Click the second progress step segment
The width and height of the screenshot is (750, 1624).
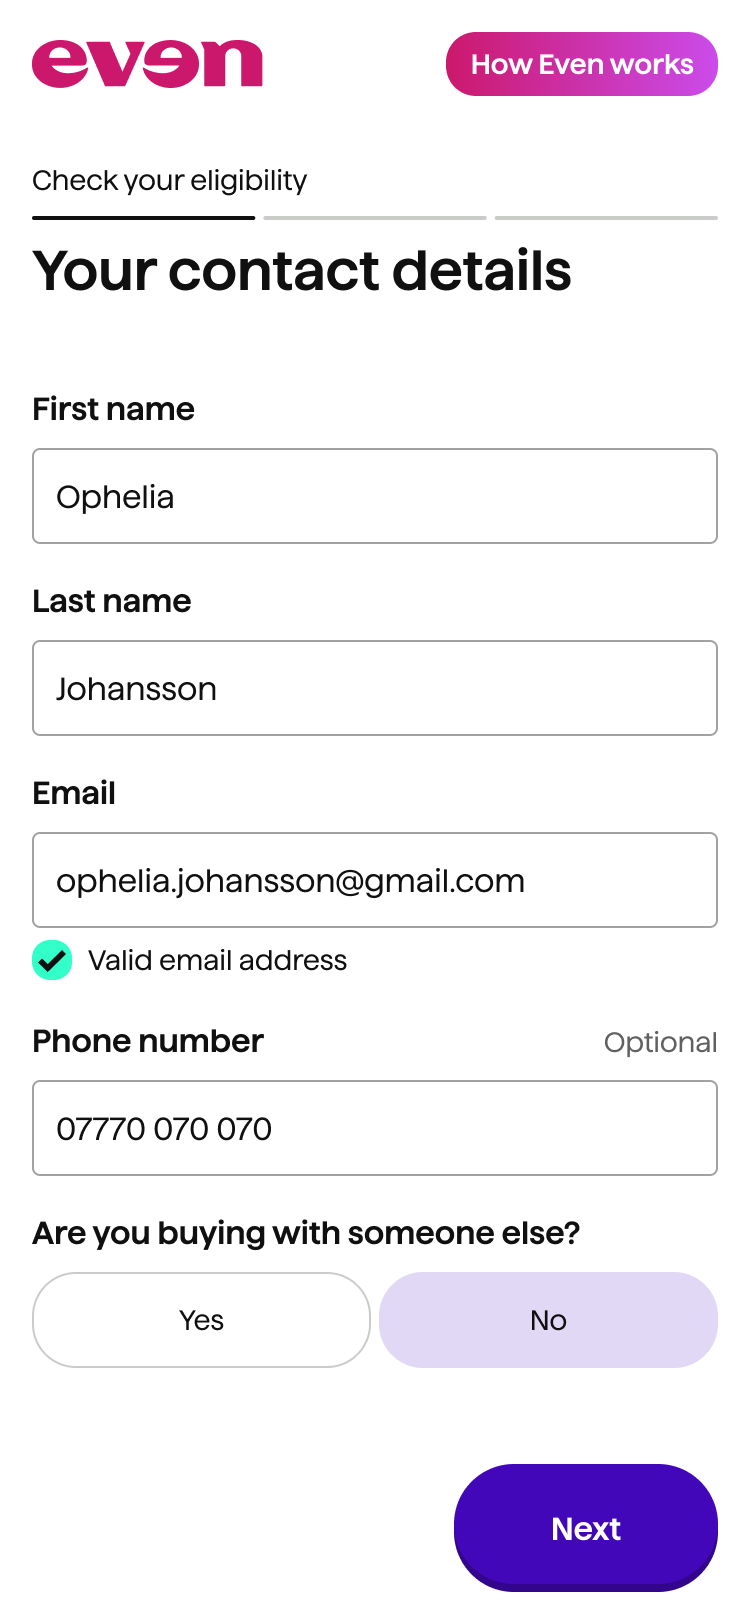click(375, 217)
